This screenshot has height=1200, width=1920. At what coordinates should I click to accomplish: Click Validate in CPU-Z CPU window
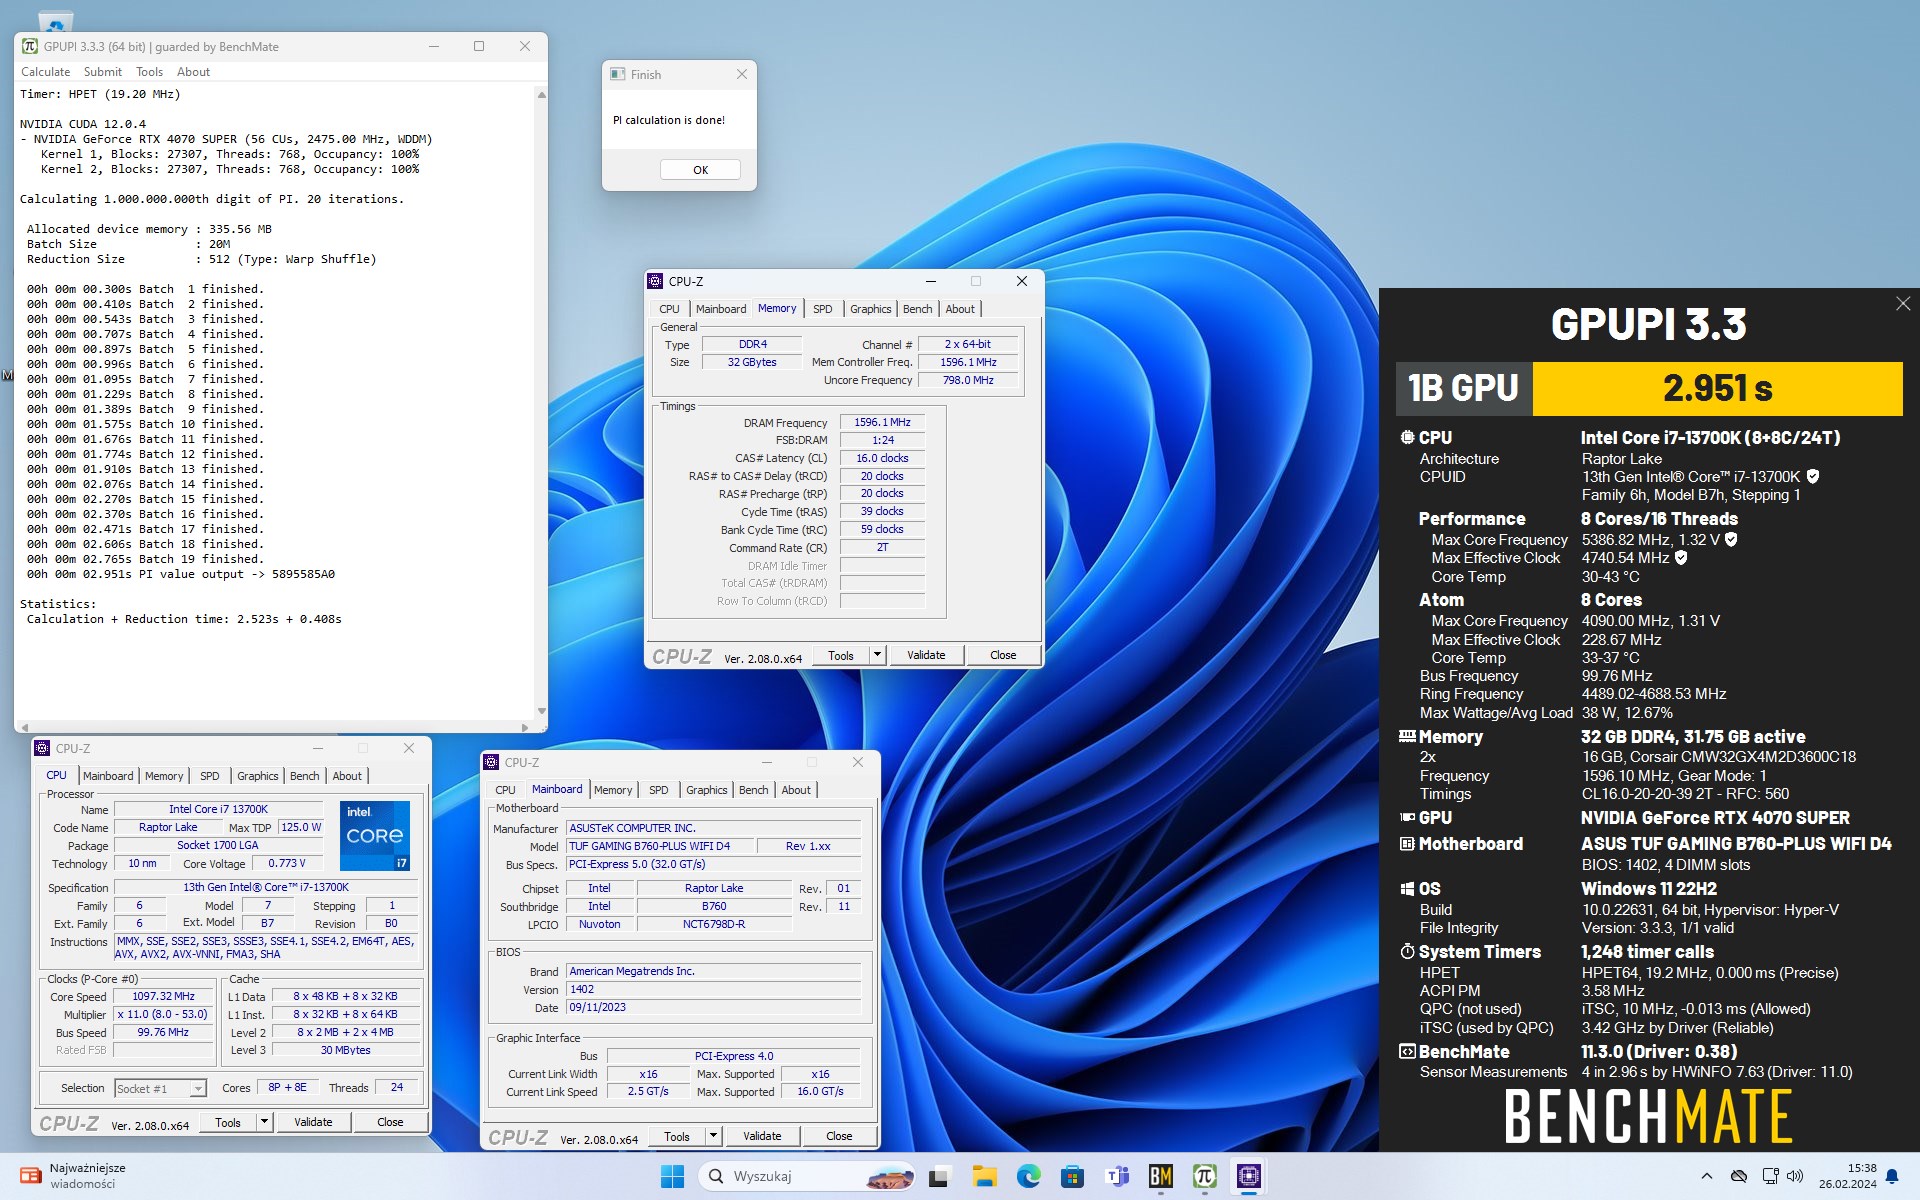coord(313,1122)
